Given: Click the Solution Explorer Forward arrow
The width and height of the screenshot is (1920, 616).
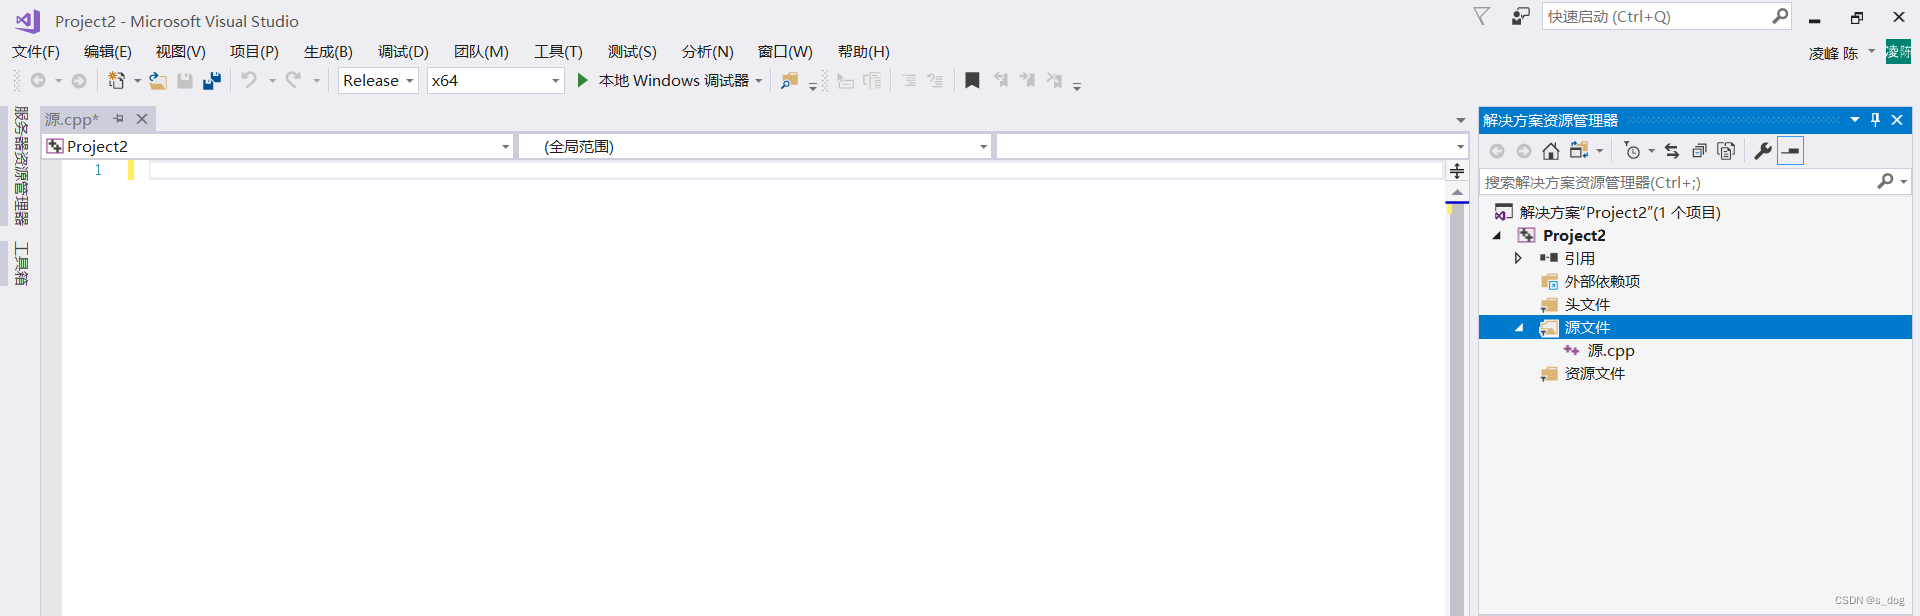Looking at the screenshot, I should pyautogui.click(x=1524, y=151).
